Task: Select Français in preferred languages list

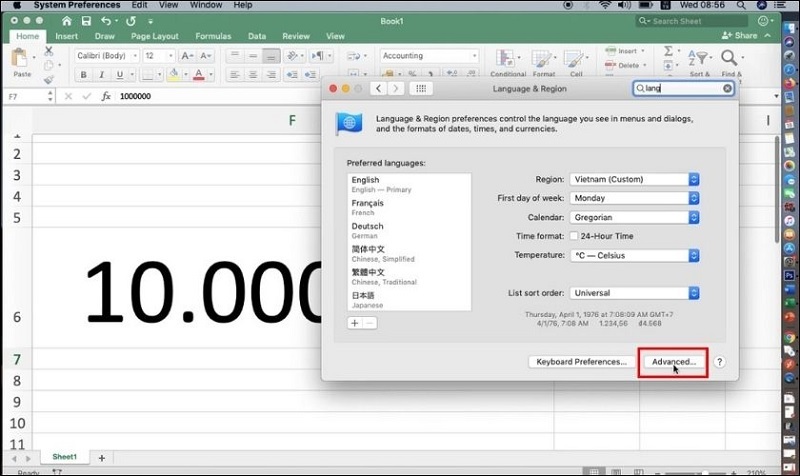Action: tap(366, 203)
